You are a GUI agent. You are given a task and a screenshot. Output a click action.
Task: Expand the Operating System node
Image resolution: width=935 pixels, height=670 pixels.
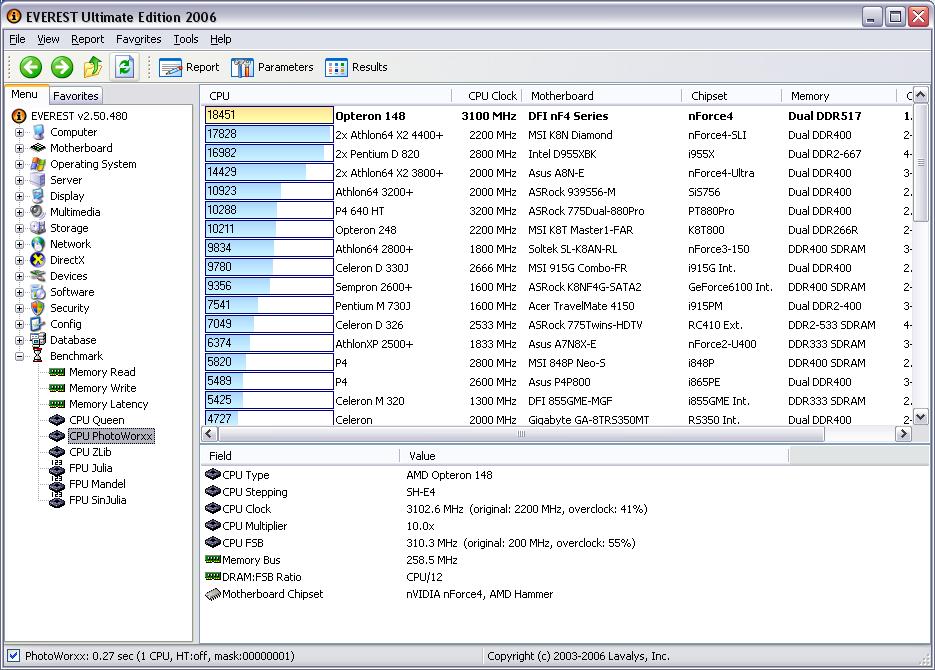pyautogui.click(x=20, y=165)
